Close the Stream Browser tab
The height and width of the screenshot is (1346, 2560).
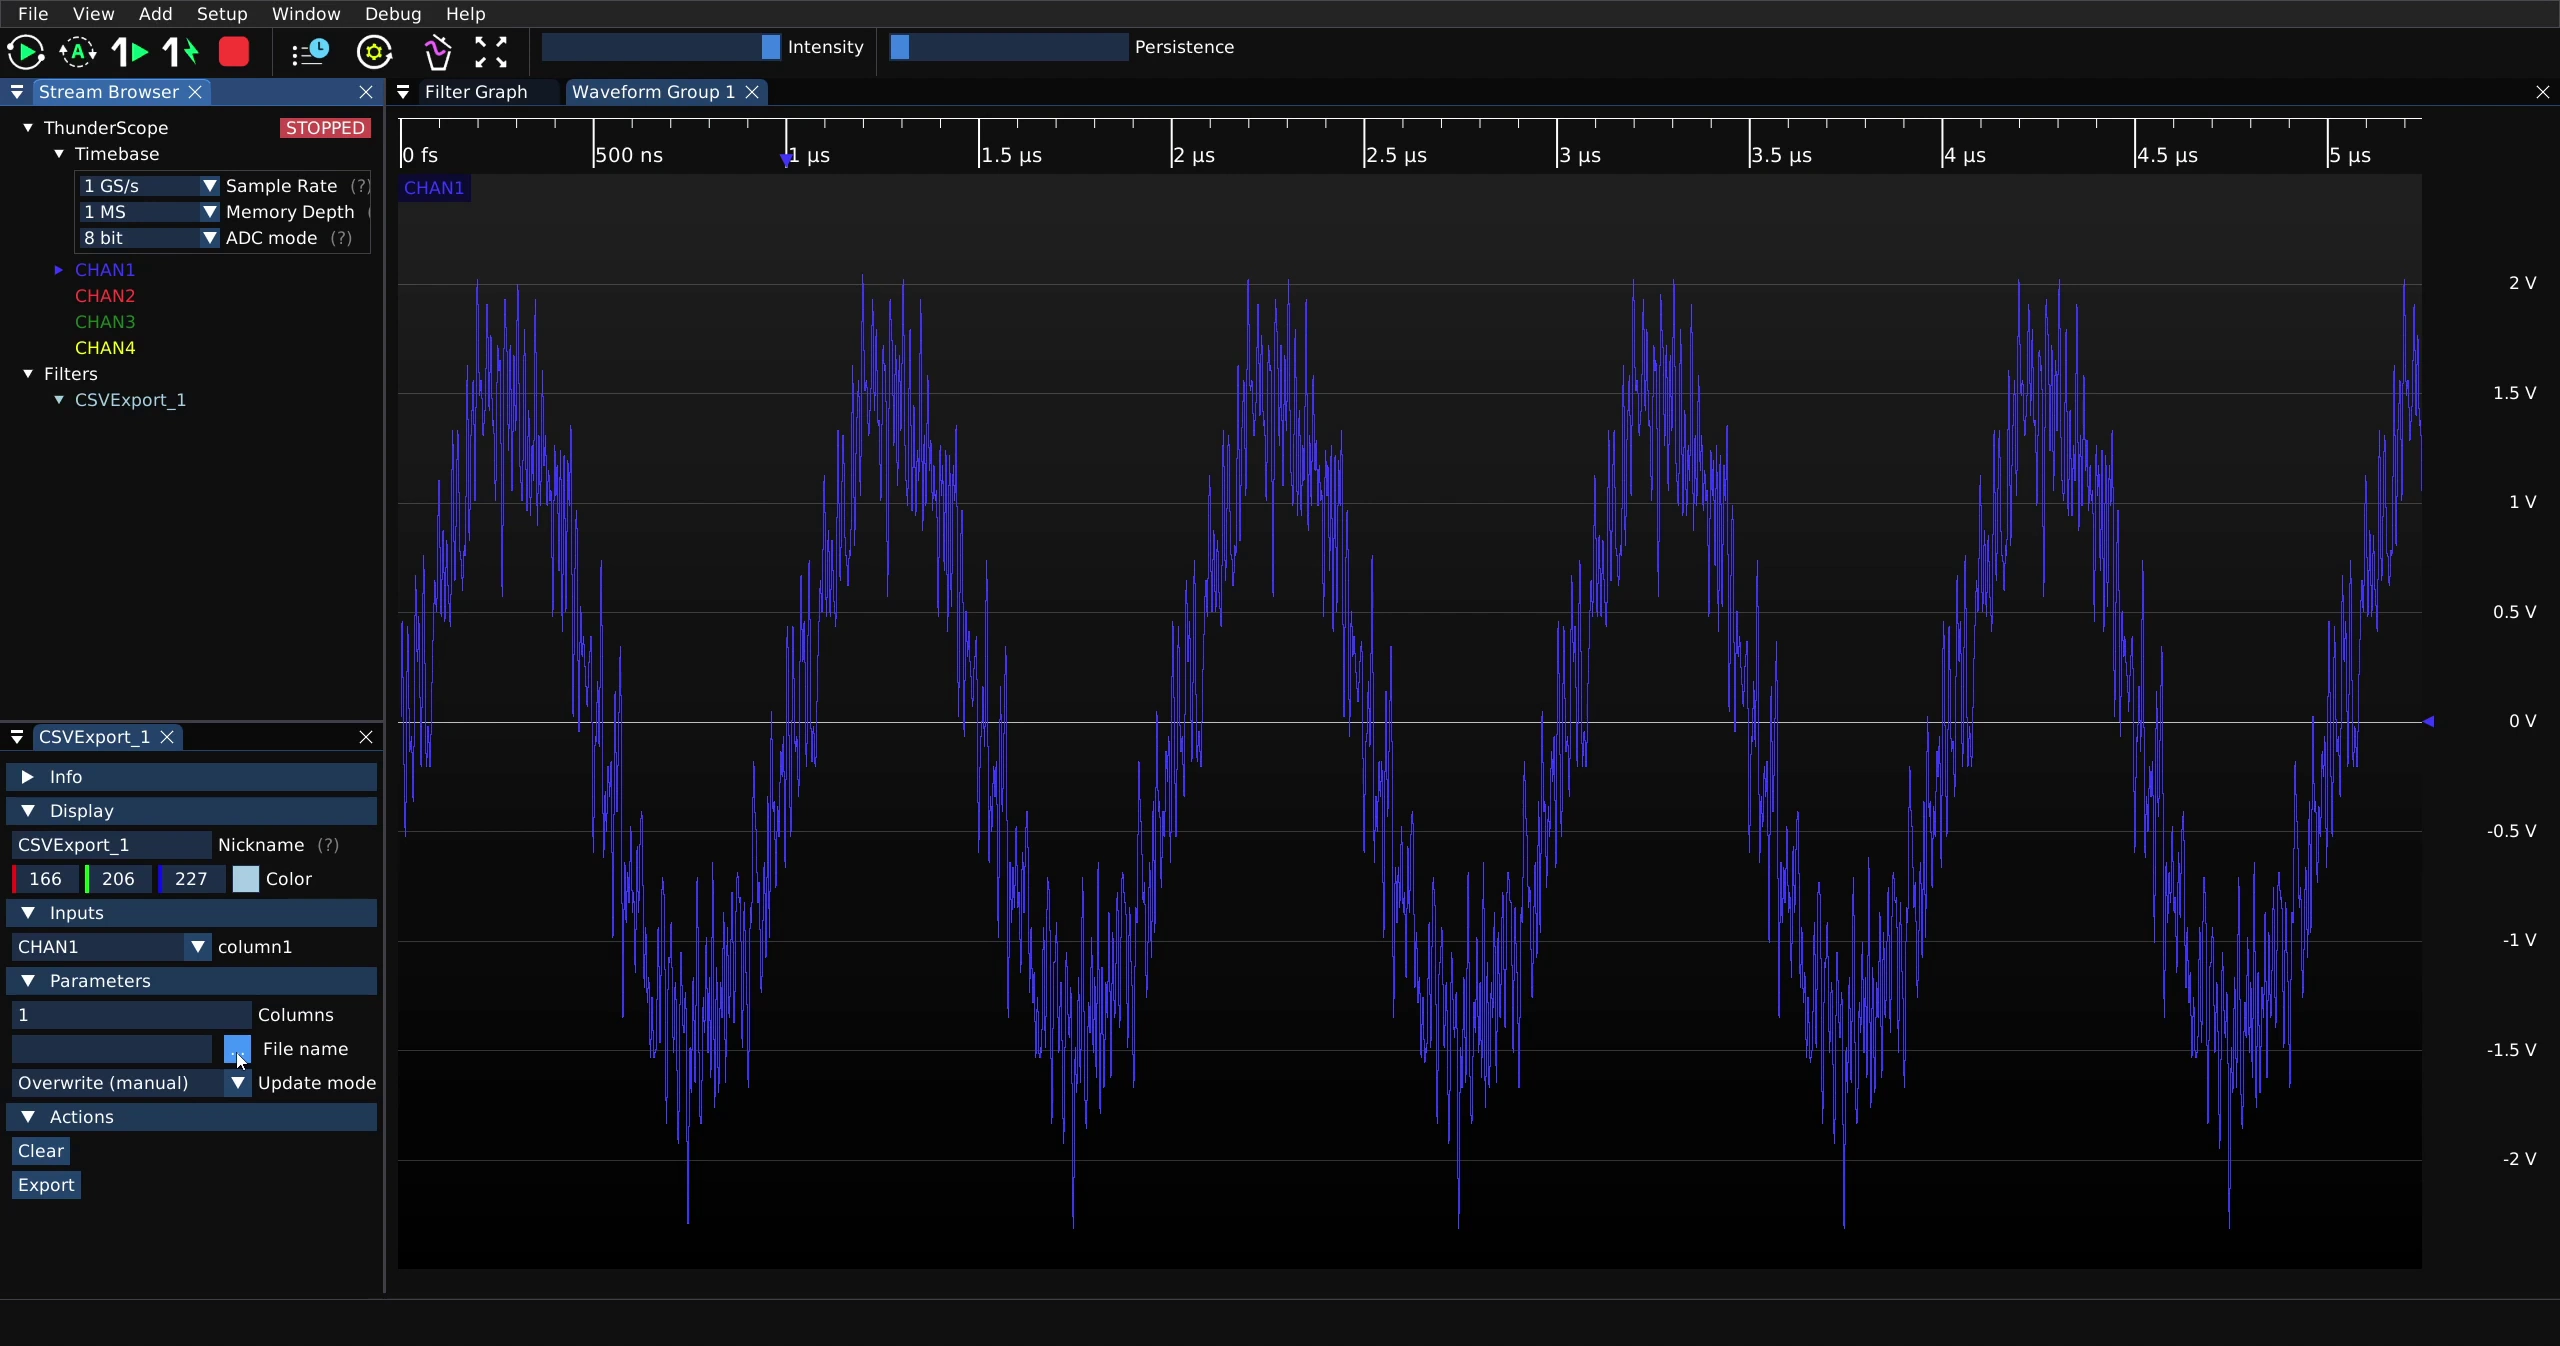coord(196,92)
